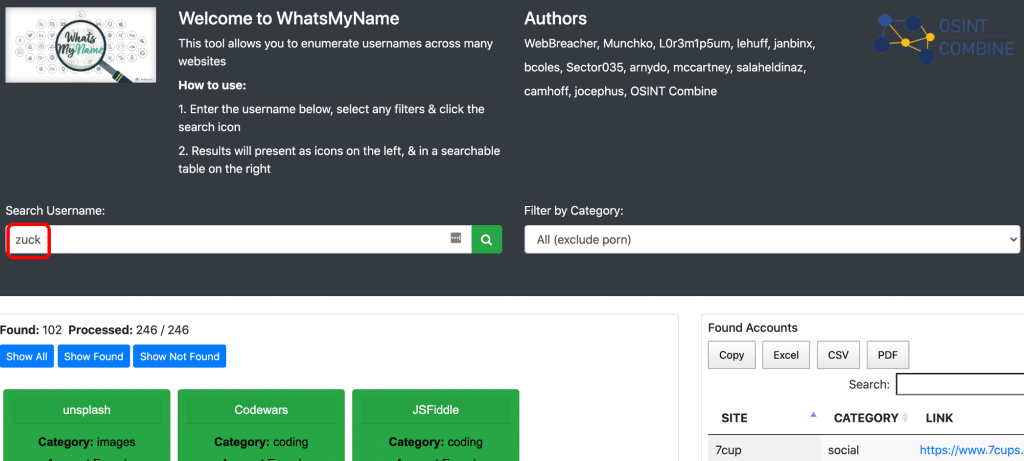The height and width of the screenshot is (461, 1024).
Task: Click the OSINT Combine logo
Action: [x=944, y=38]
